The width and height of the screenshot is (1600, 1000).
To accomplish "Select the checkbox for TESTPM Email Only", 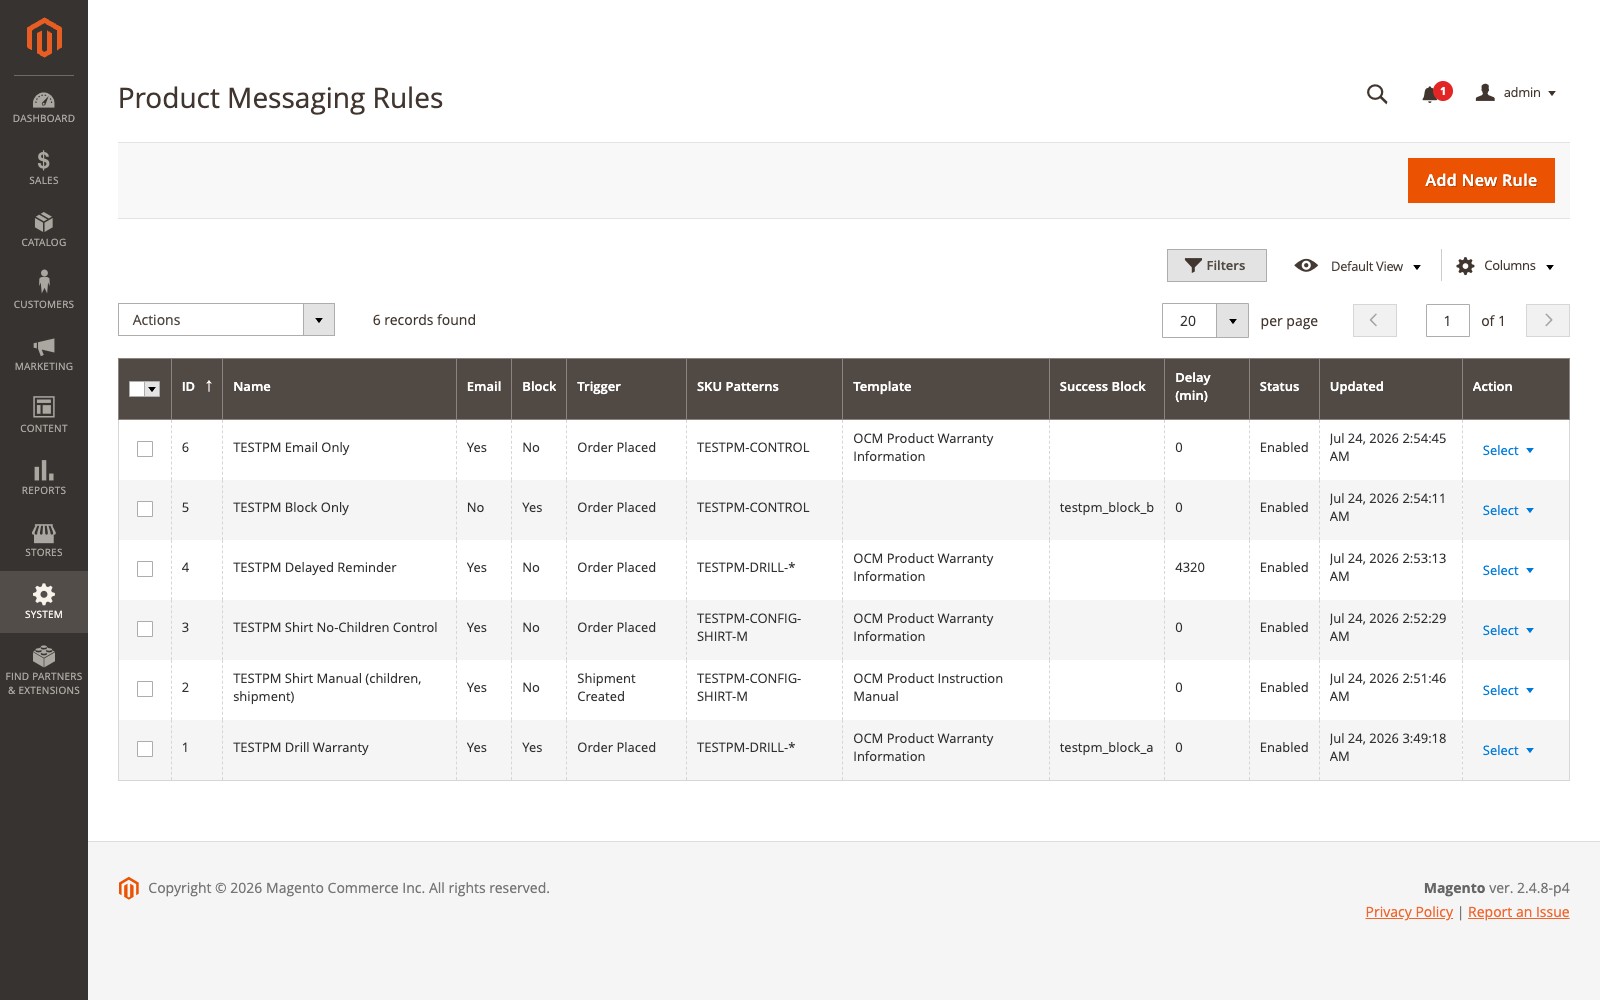I will [x=145, y=449].
